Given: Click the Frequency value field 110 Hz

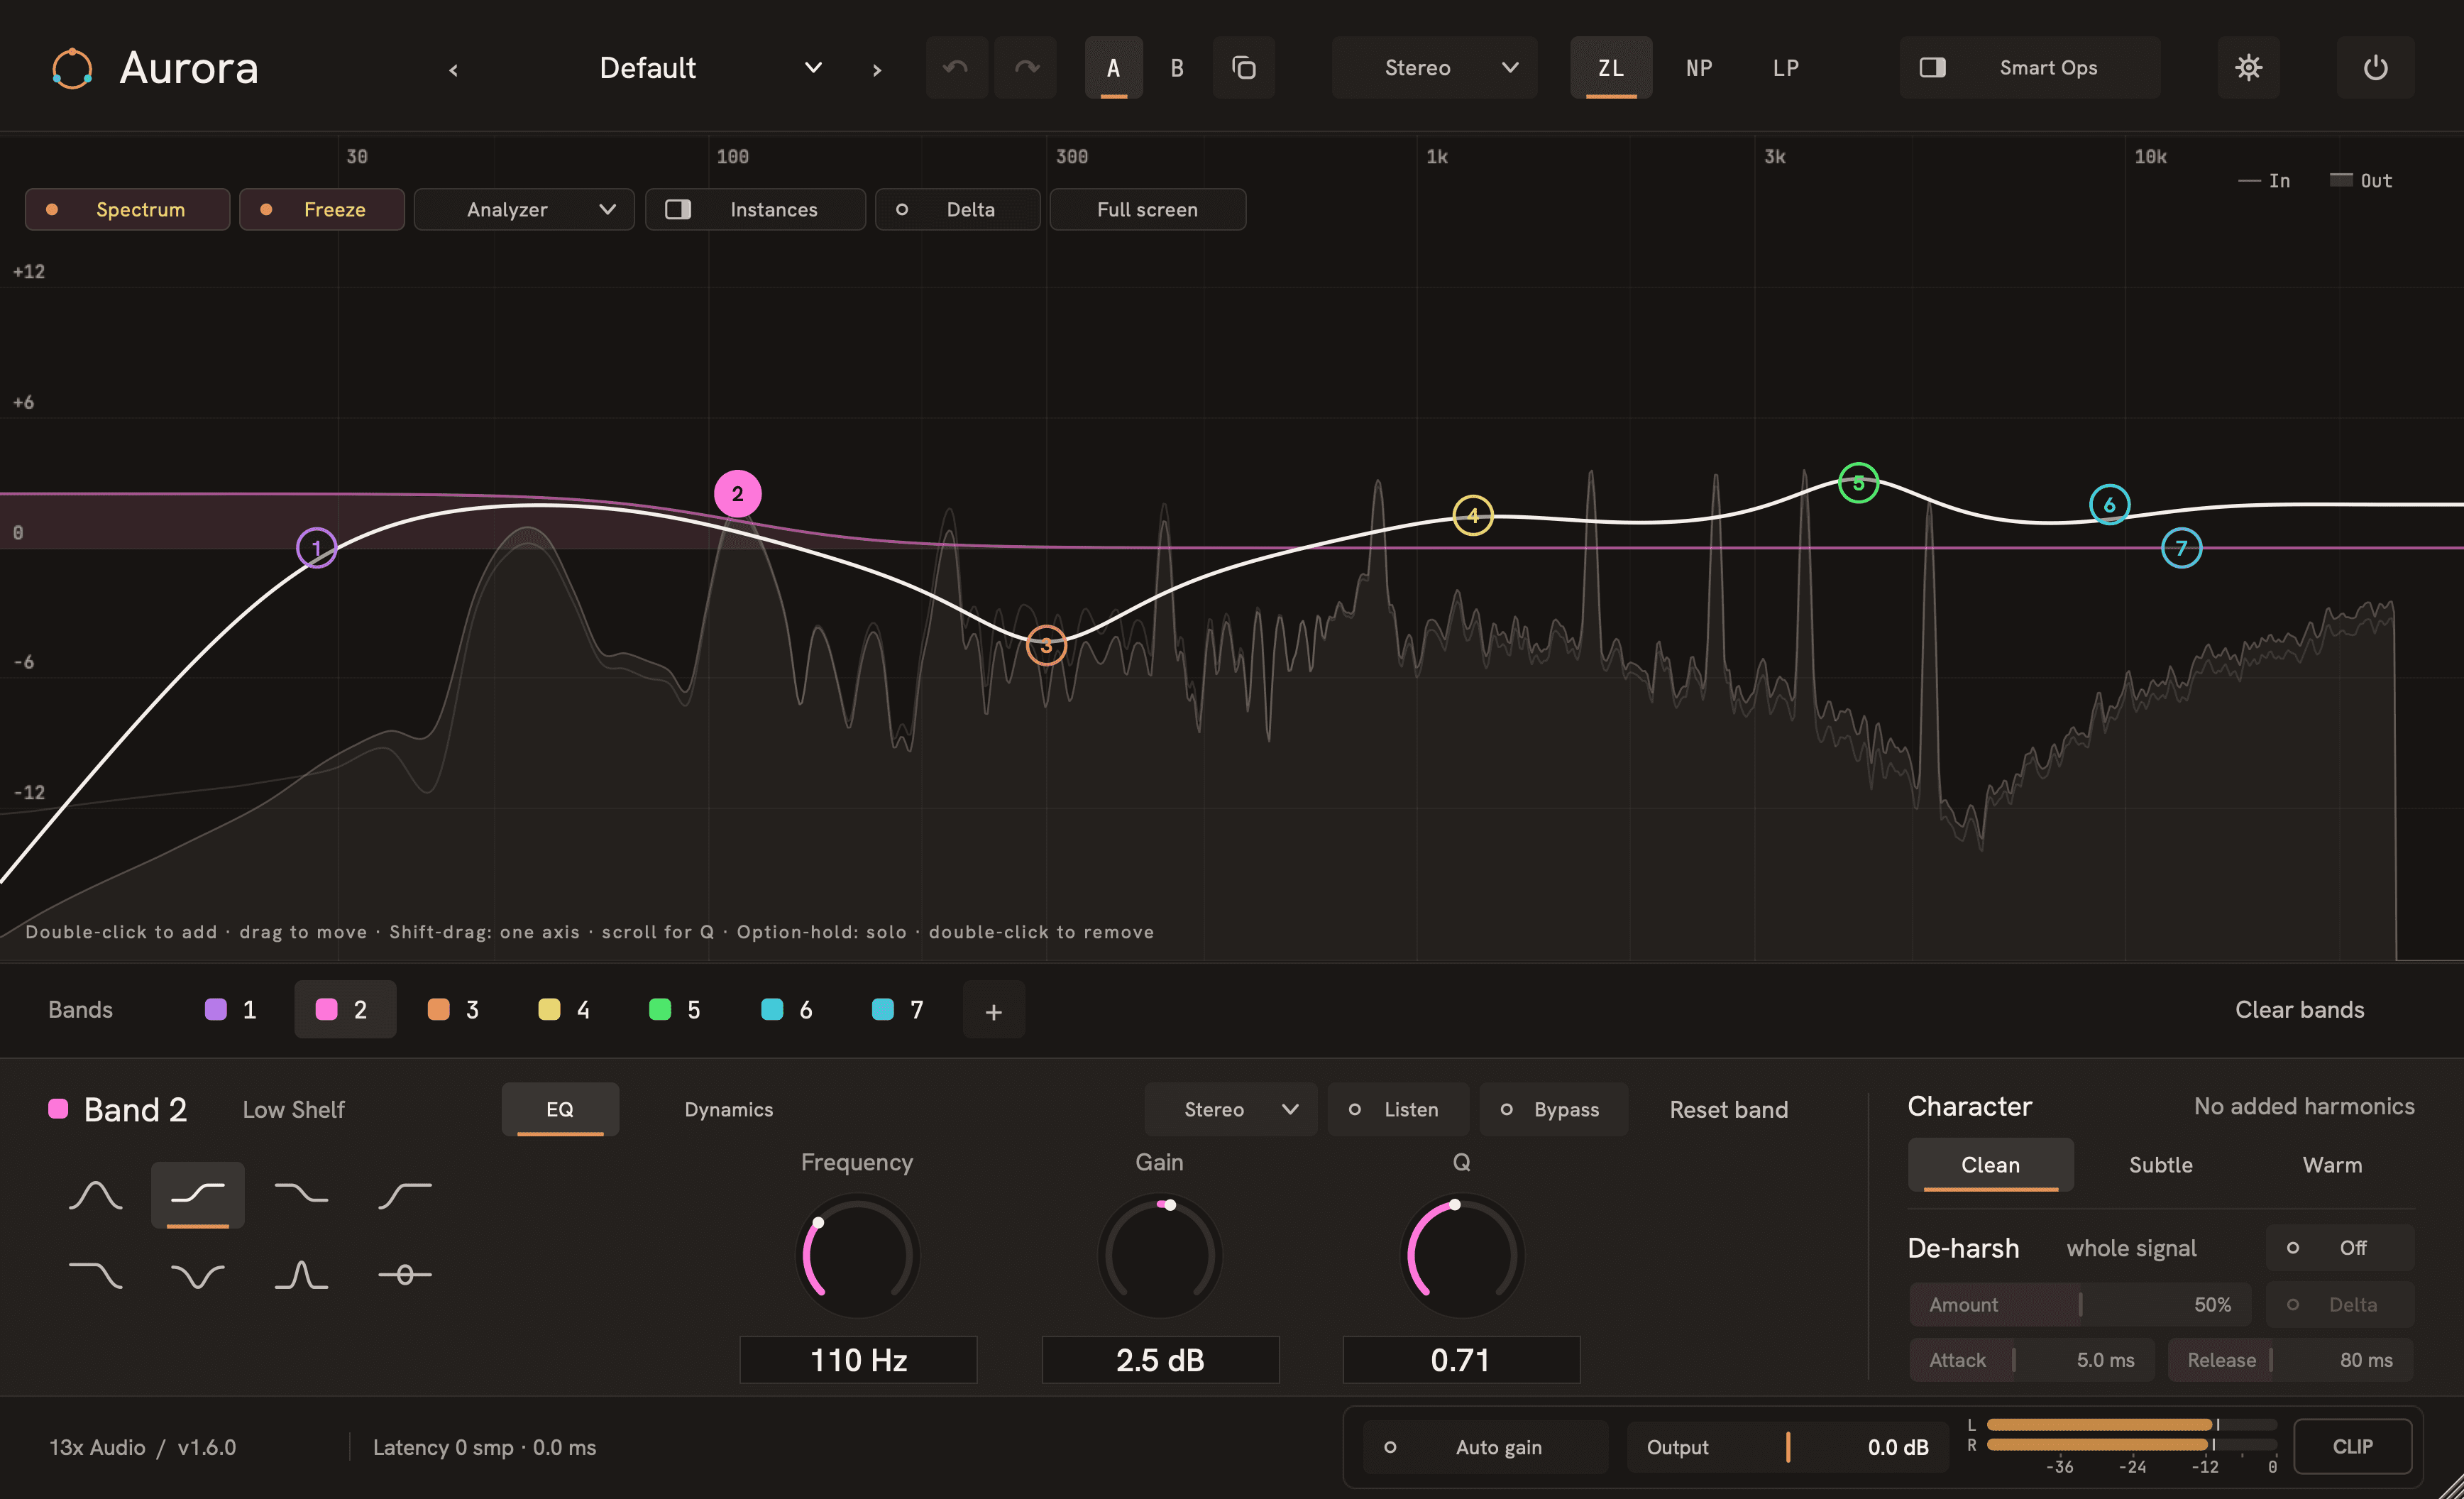Looking at the screenshot, I should click(x=858, y=1360).
